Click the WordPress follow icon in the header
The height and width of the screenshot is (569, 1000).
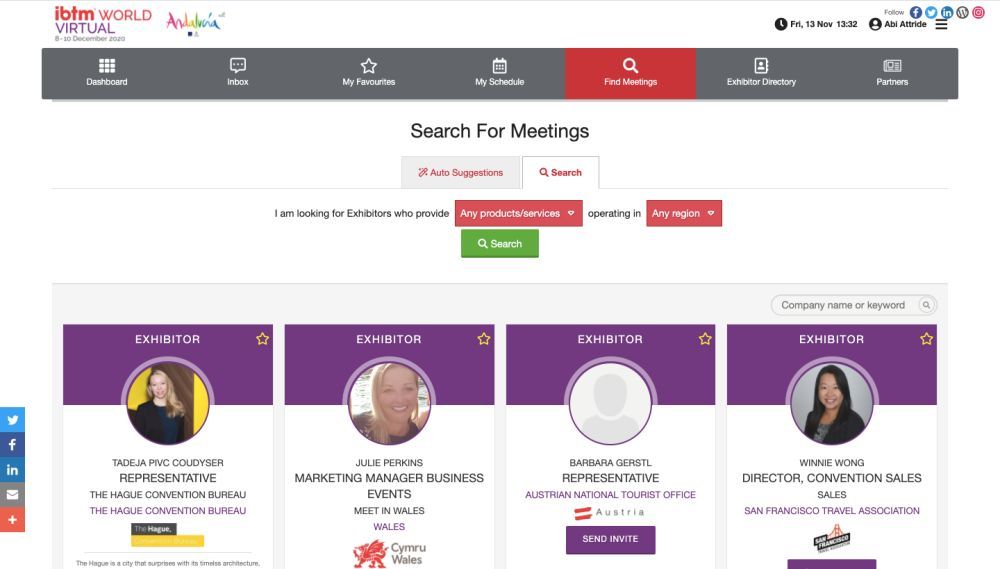coord(962,12)
